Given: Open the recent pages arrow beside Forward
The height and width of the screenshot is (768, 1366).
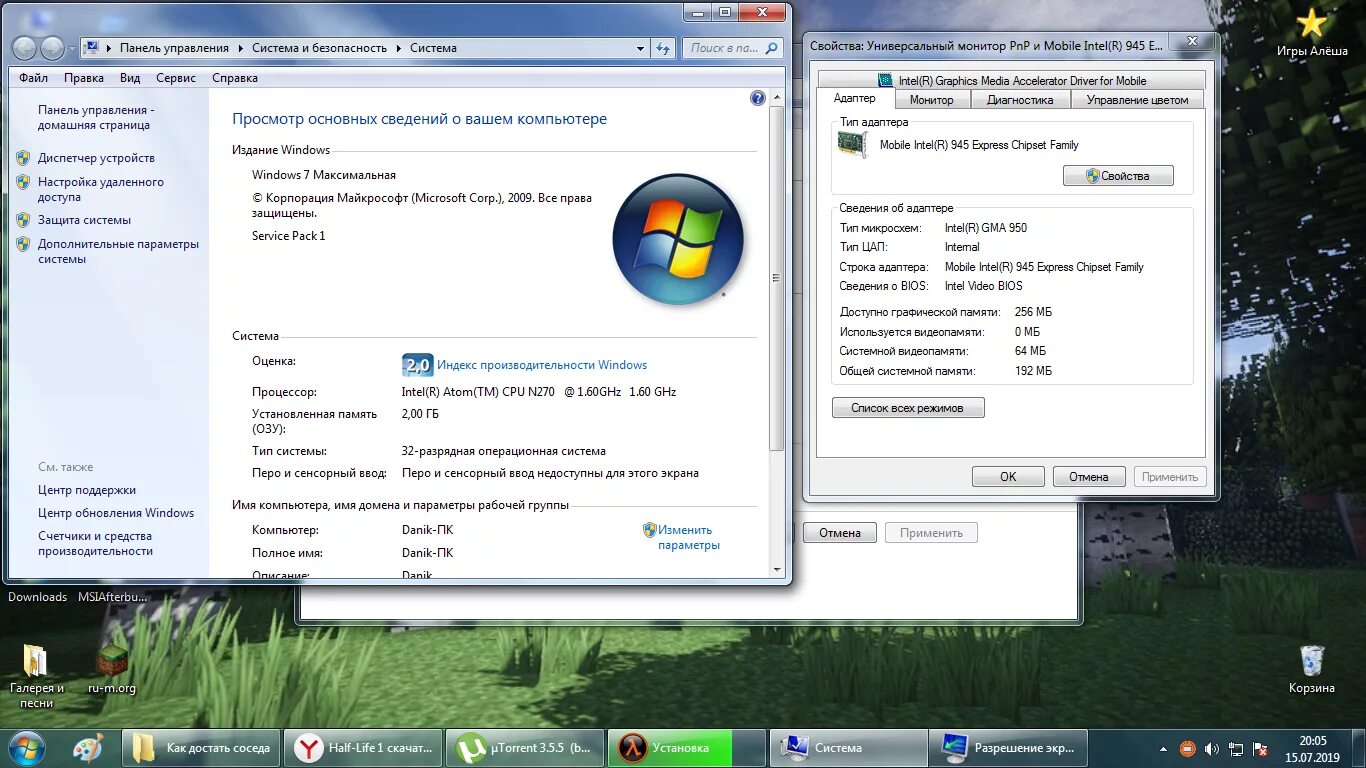Looking at the screenshot, I should click(x=71, y=48).
